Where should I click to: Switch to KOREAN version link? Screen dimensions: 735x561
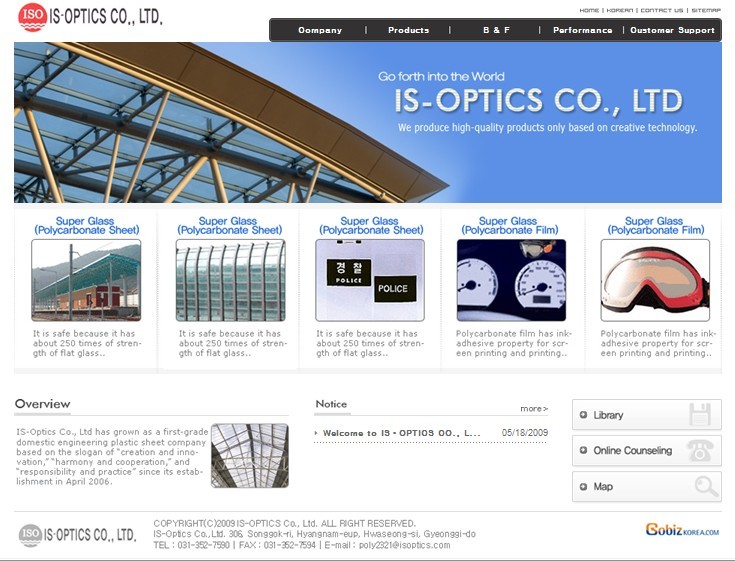(x=620, y=10)
